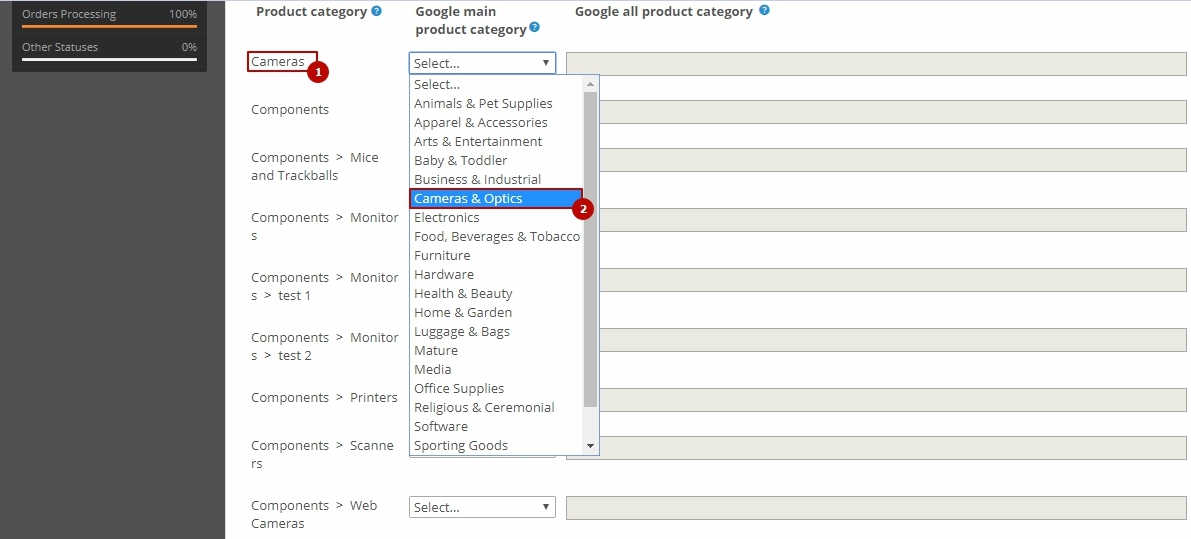Click the scroll up arrow in dropdown list
The image size is (1191, 539).
(590, 84)
